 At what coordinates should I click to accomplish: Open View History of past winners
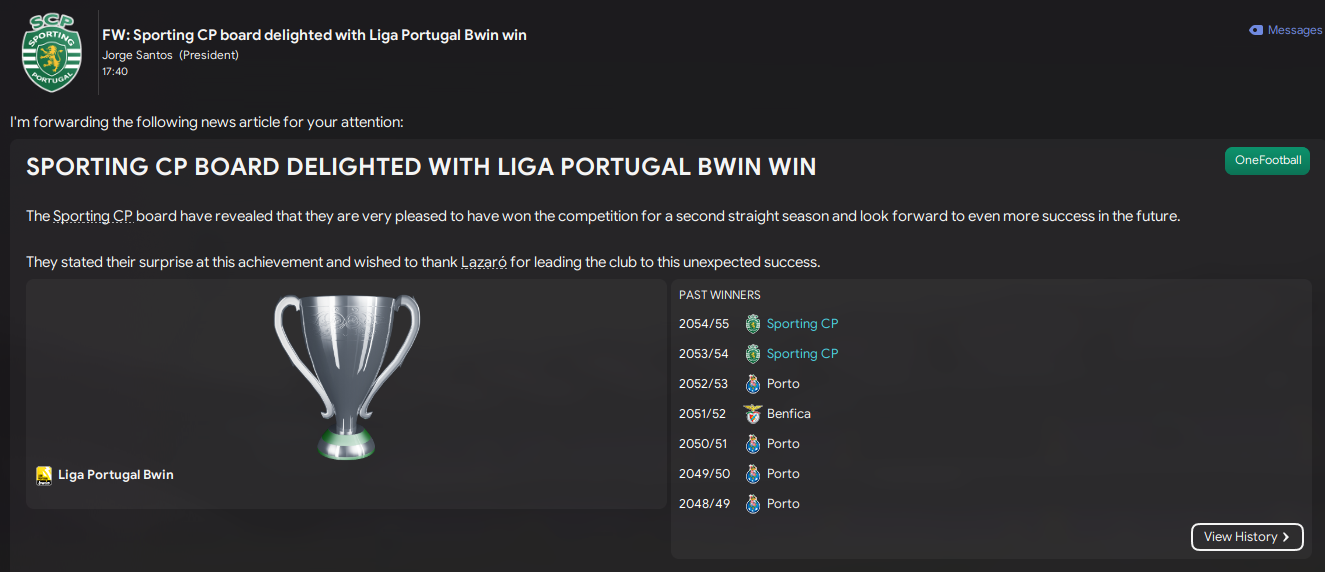click(x=1246, y=537)
